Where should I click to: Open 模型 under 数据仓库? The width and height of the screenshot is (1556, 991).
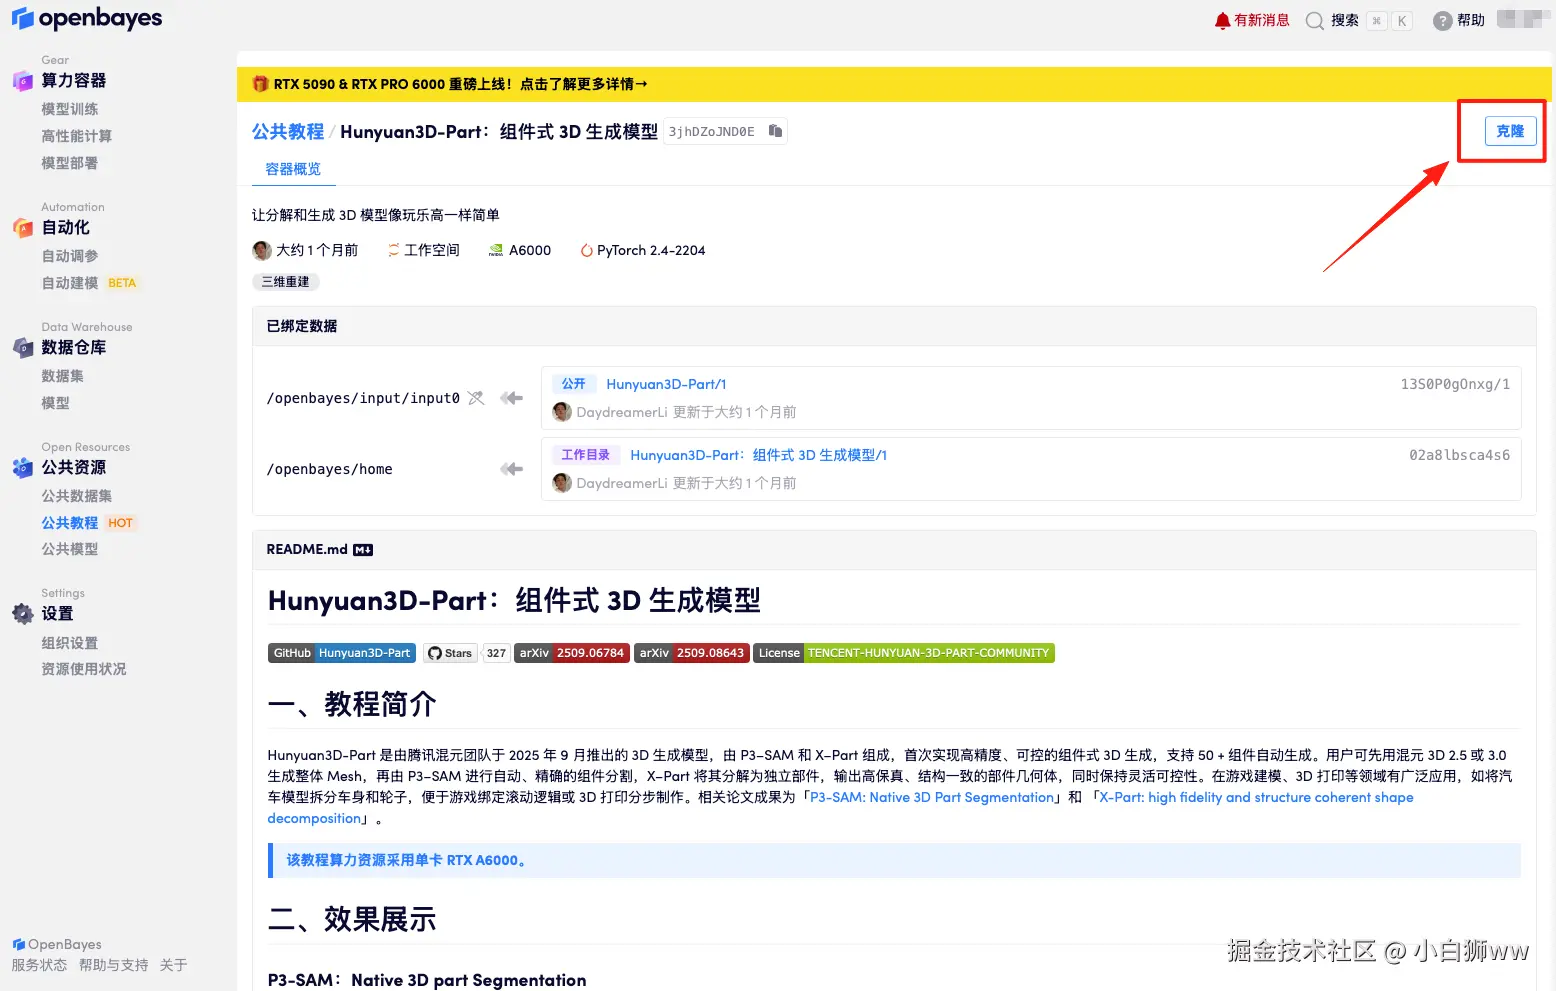click(x=56, y=403)
